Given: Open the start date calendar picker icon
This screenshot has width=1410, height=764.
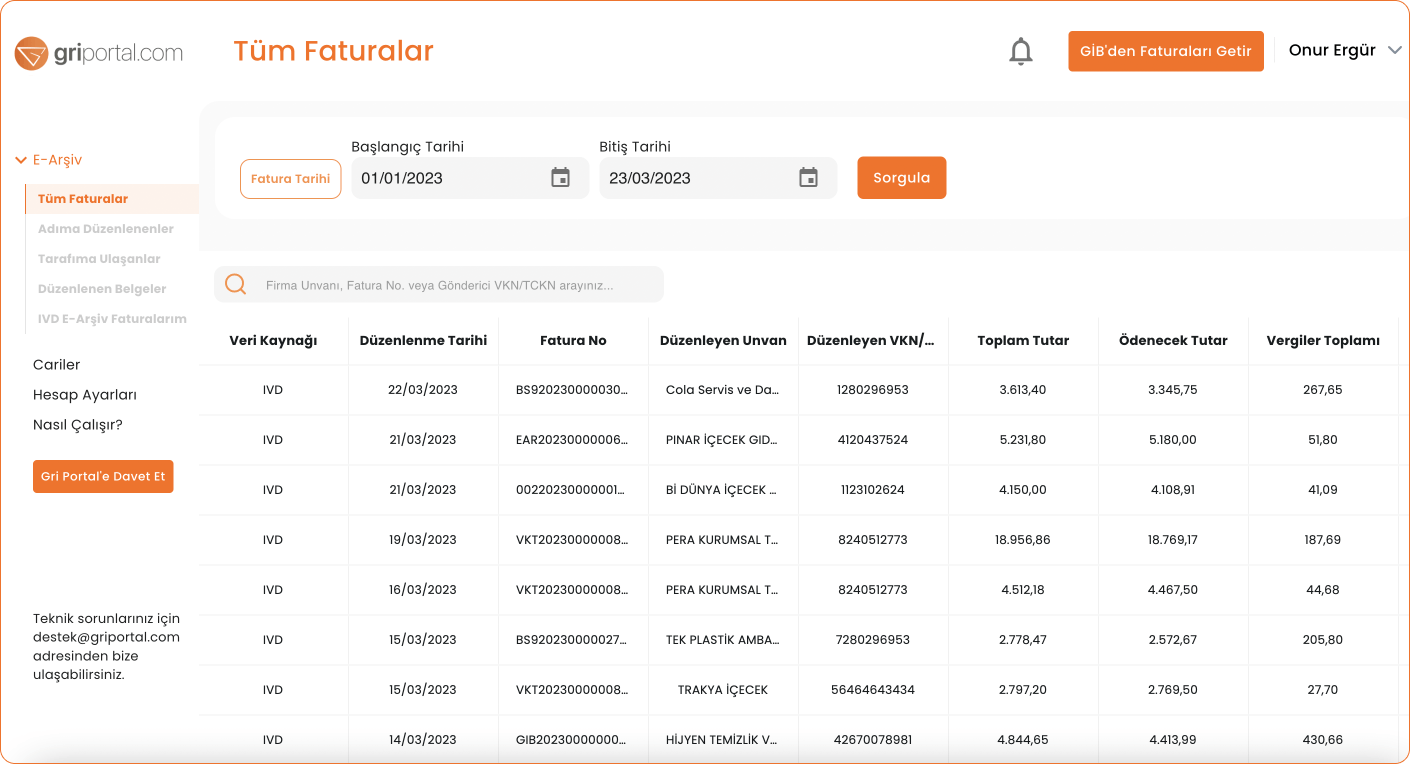Looking at the screenshot, I should tap(560, 178).
